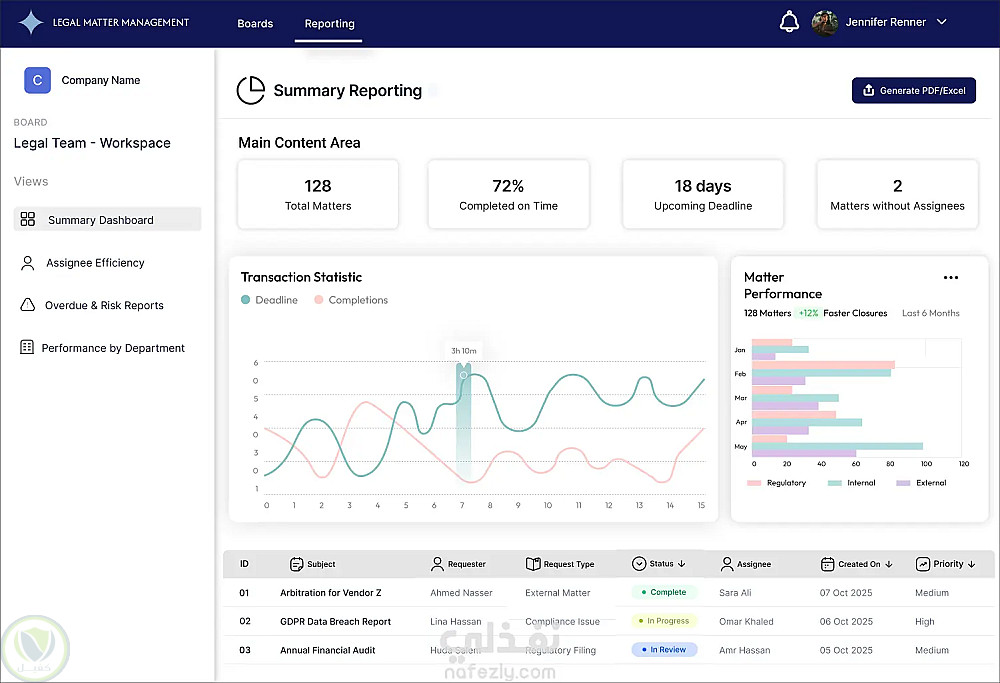Click the Company Name C avatar
The image size is (1000, 683).
38,80
